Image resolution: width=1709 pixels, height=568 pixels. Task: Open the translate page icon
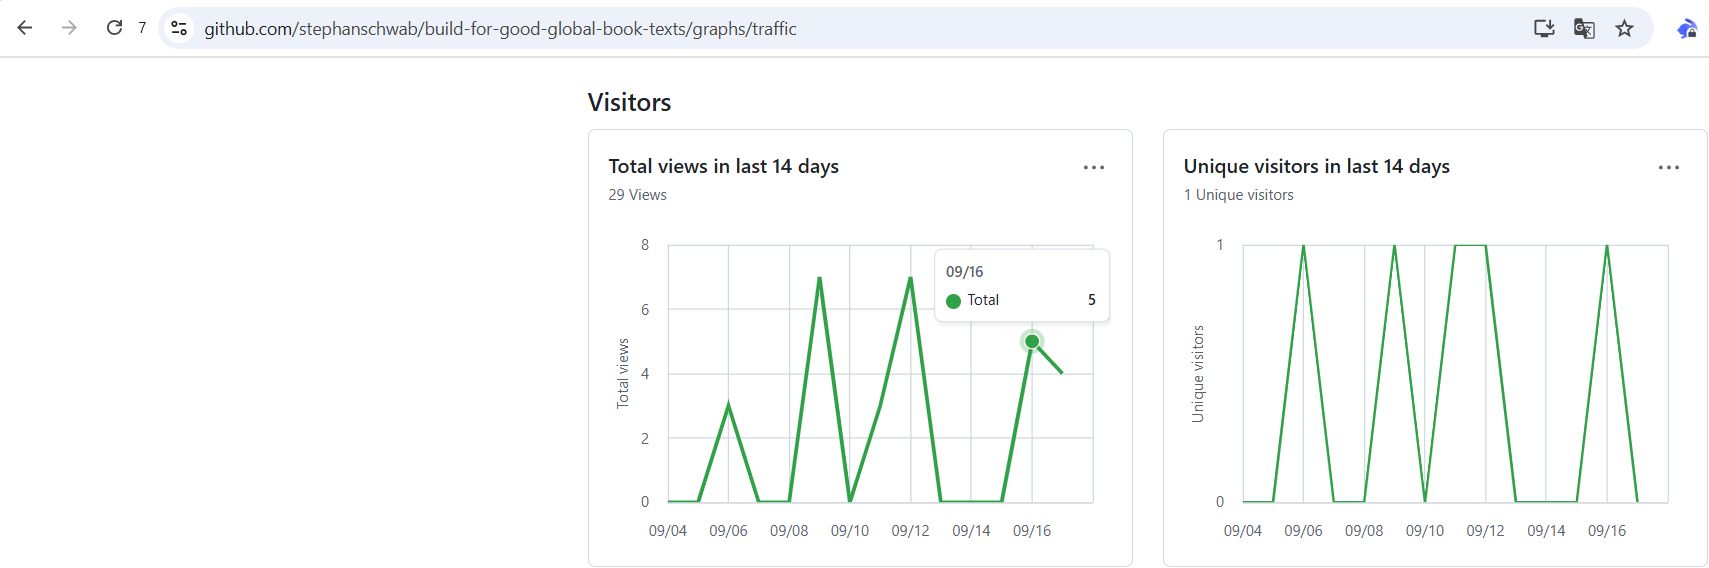click(1584, 28)
